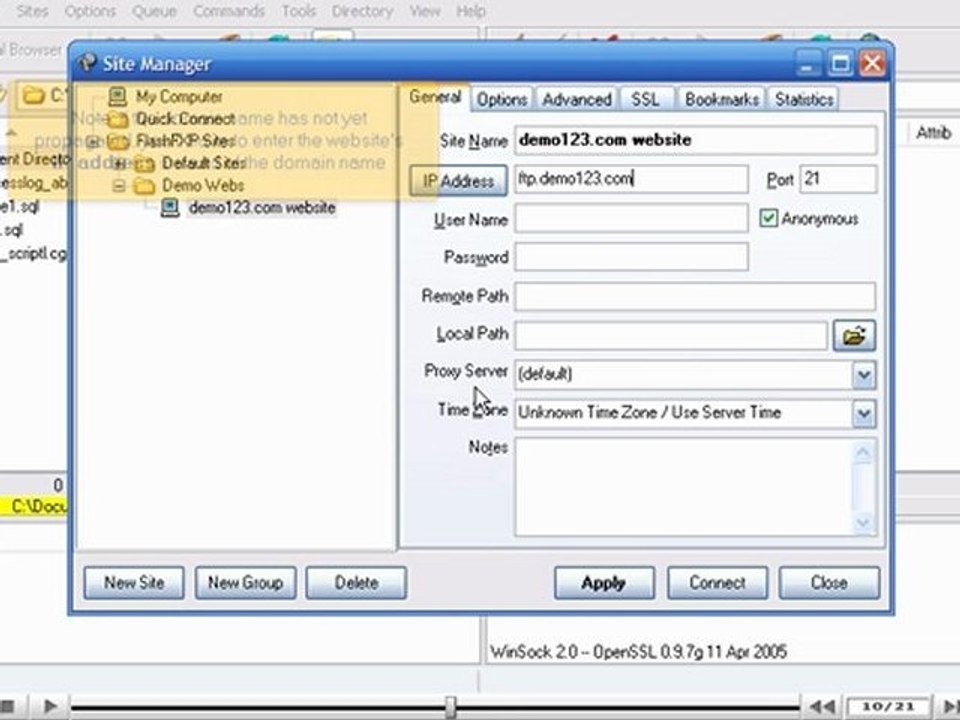Maximize the Site Manager window

point(840,63)
